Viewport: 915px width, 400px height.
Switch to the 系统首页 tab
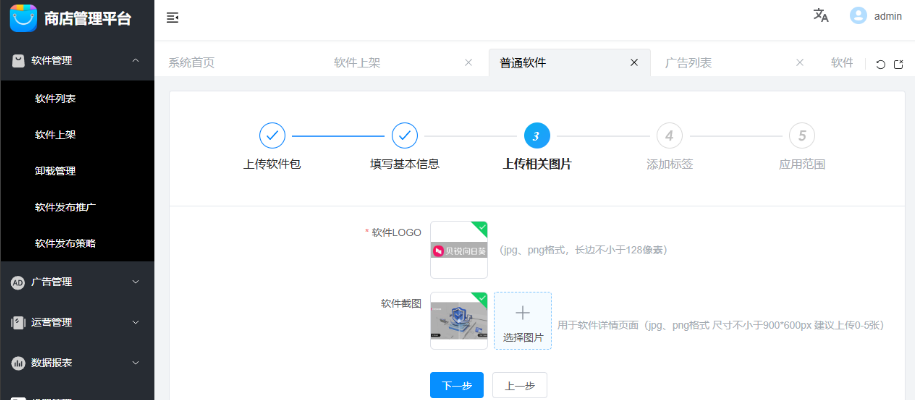[191, 62]
